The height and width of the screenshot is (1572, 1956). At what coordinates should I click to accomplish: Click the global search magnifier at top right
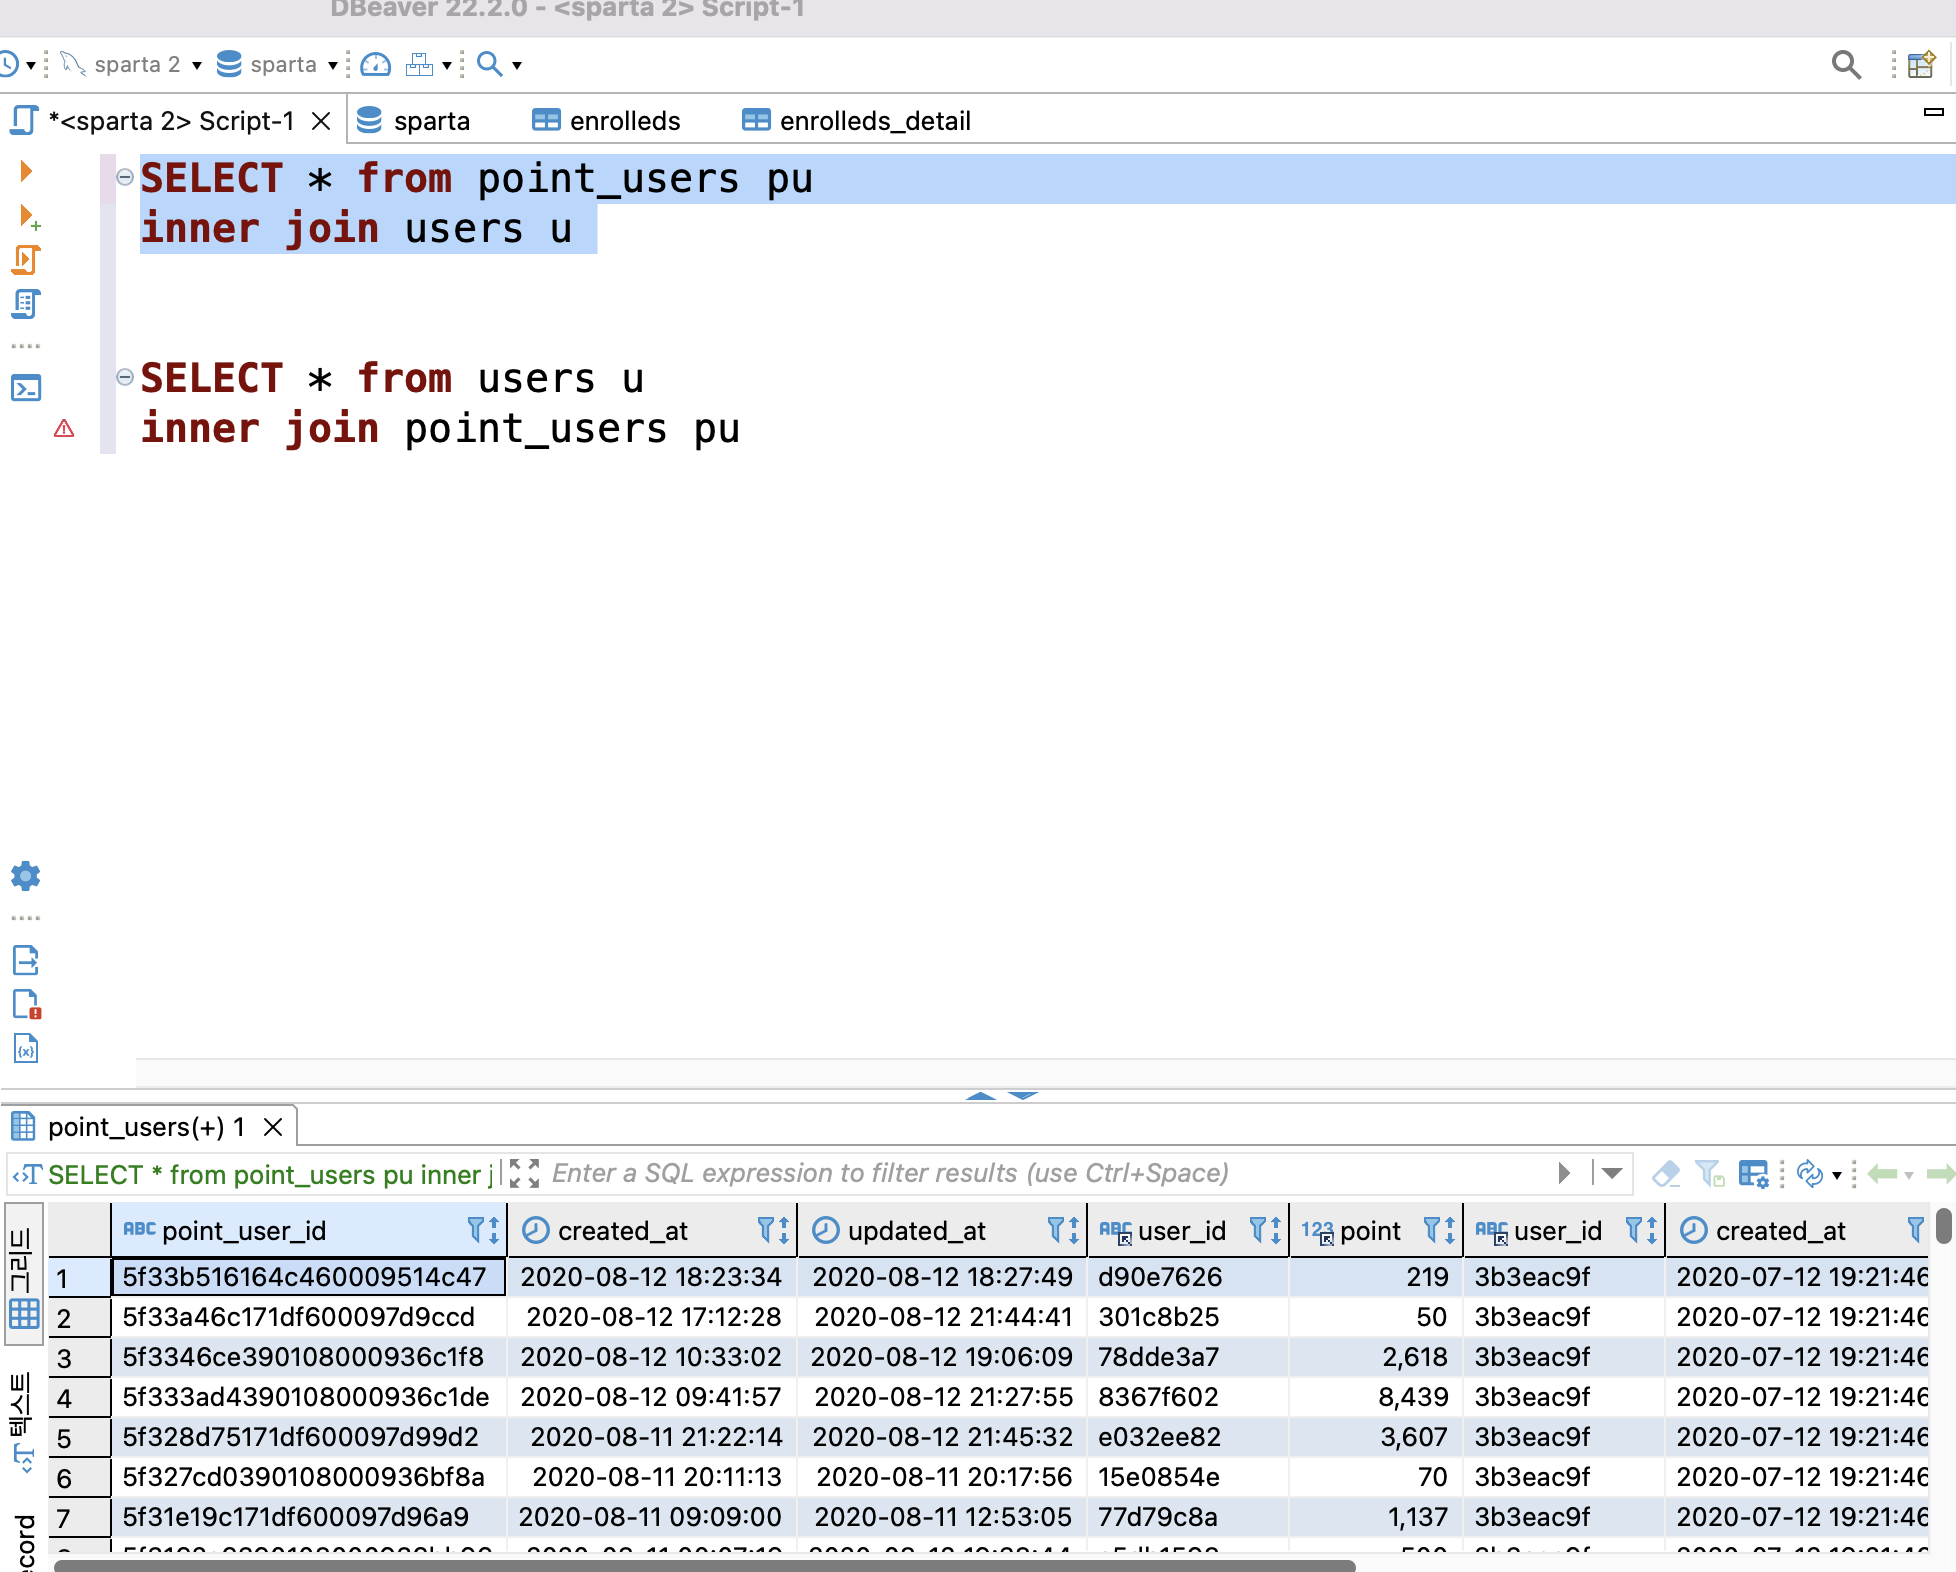coord(1846,65)
